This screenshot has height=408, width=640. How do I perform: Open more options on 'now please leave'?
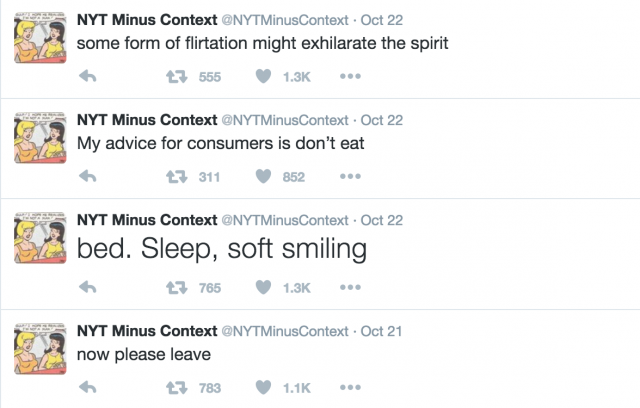pyautogui.click(x=350, y=388)
